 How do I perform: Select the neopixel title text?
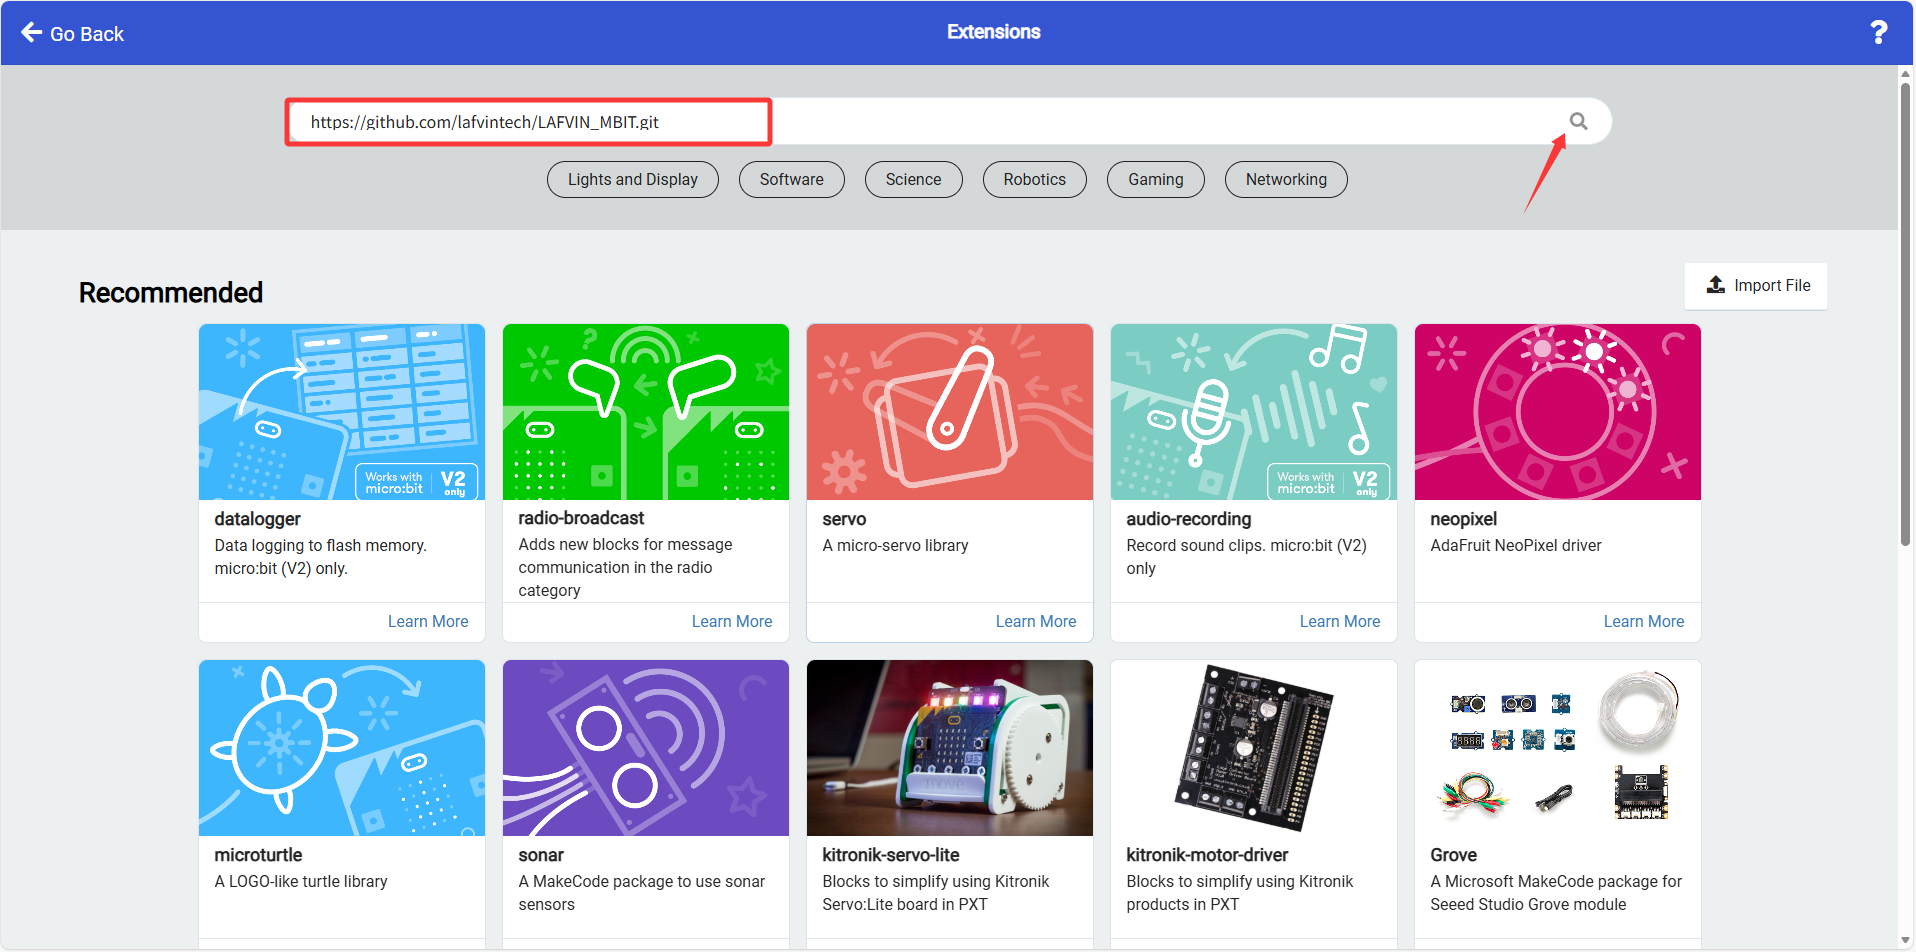1463,519
